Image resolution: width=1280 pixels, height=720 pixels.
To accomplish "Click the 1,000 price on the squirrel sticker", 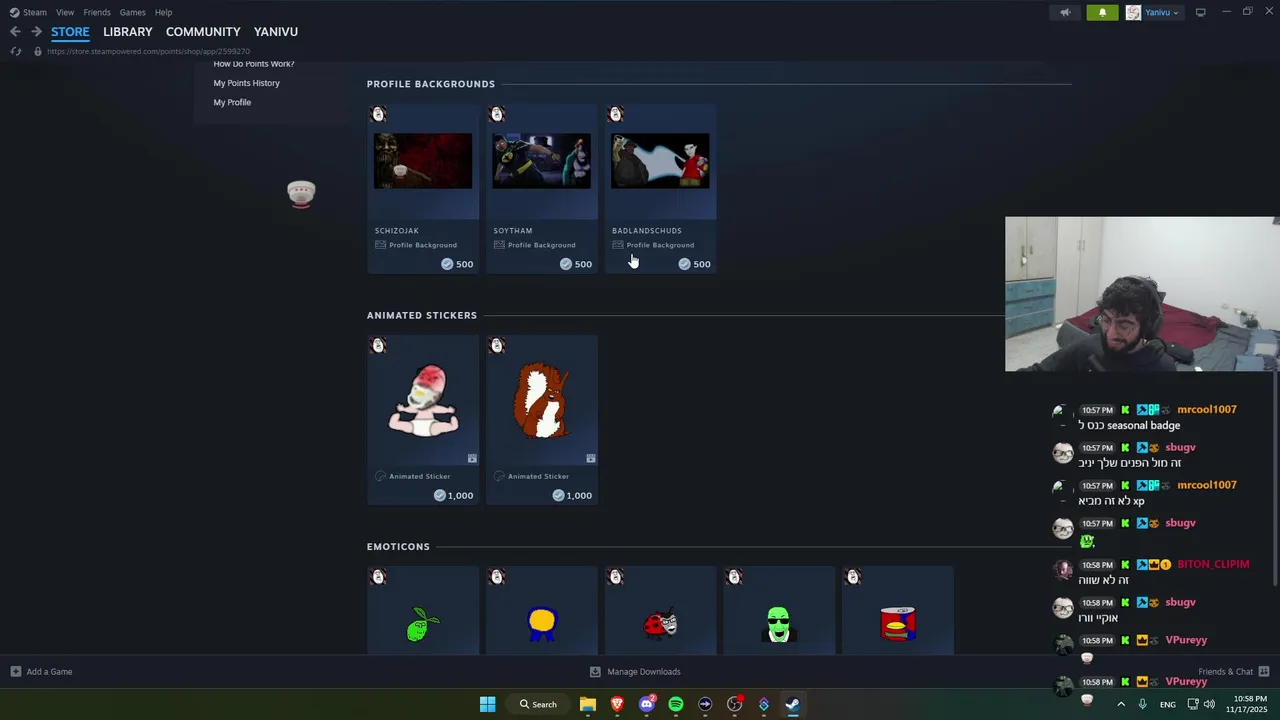I will [x=572, y=495].
